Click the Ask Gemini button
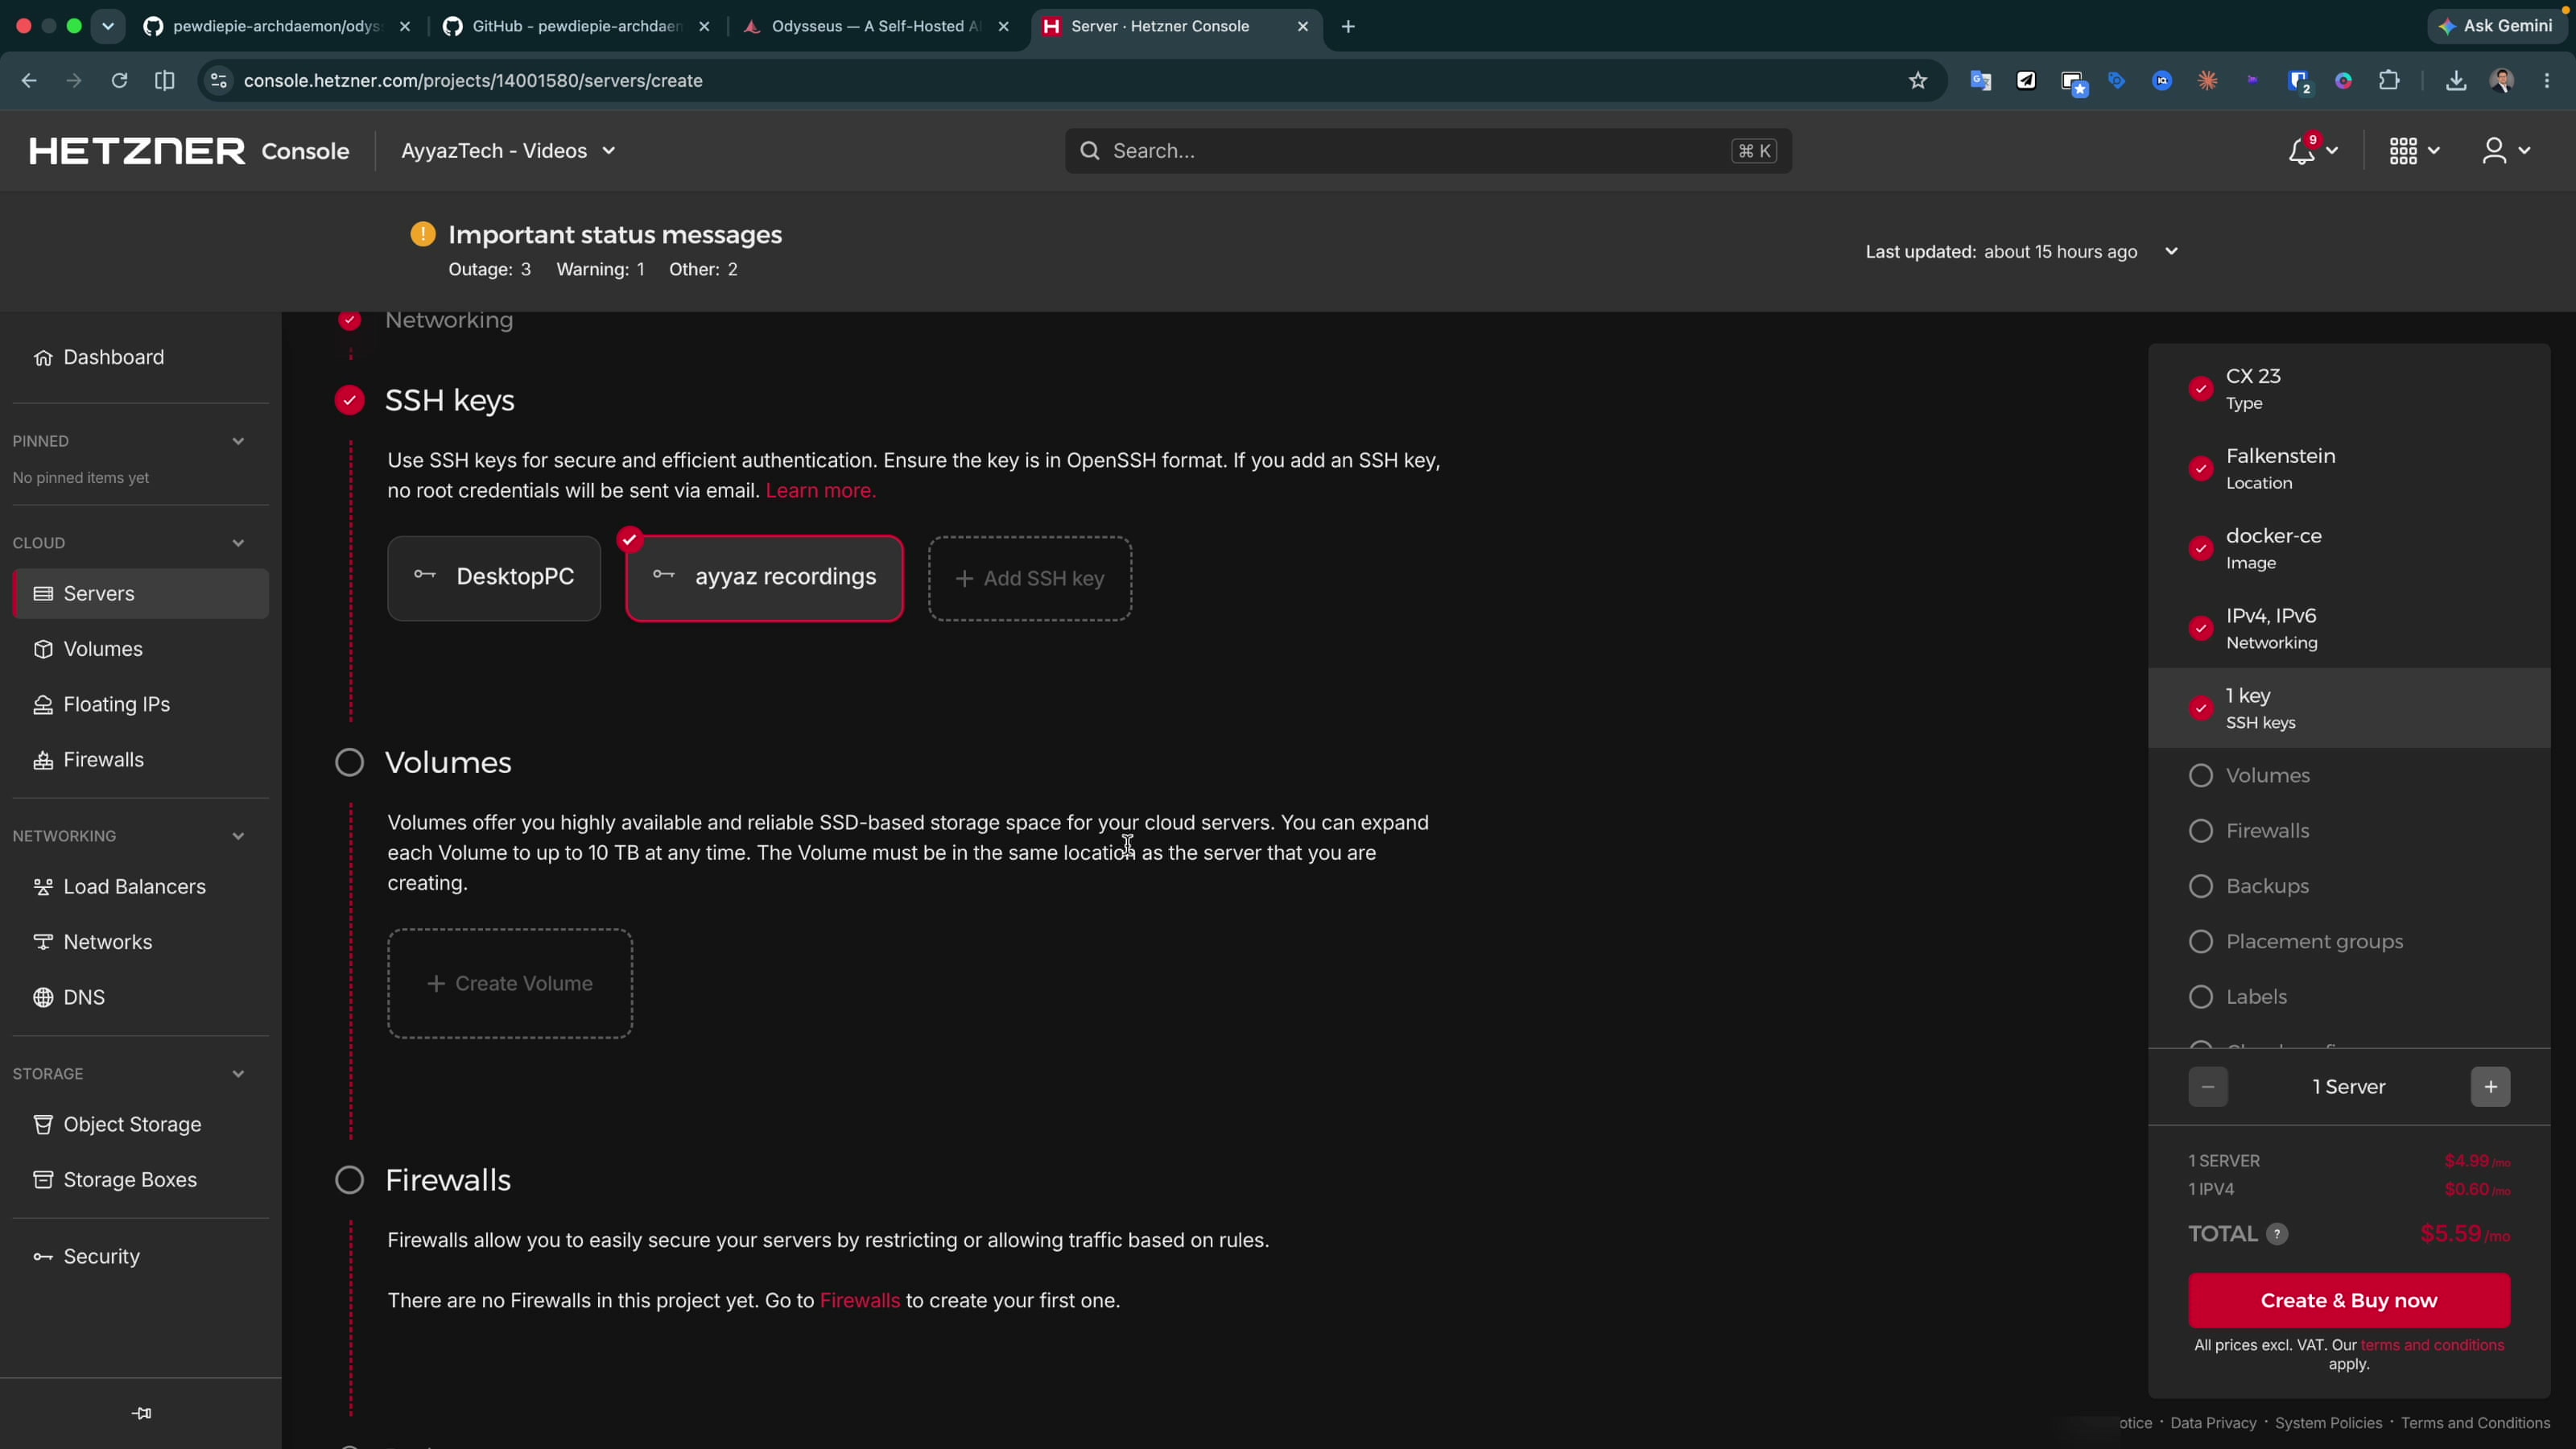This screenshot has width=2576, height=1449. click(x=2496, y=26)
